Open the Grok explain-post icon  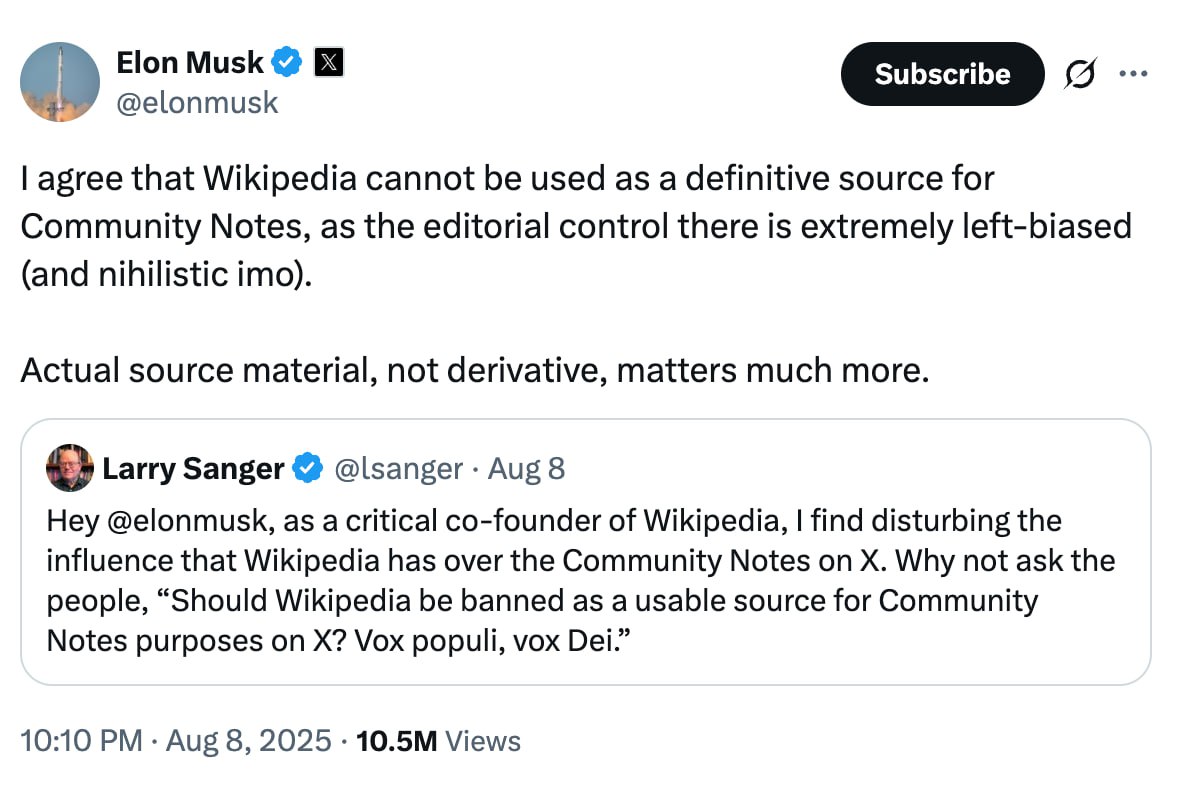pos(1080,74)
